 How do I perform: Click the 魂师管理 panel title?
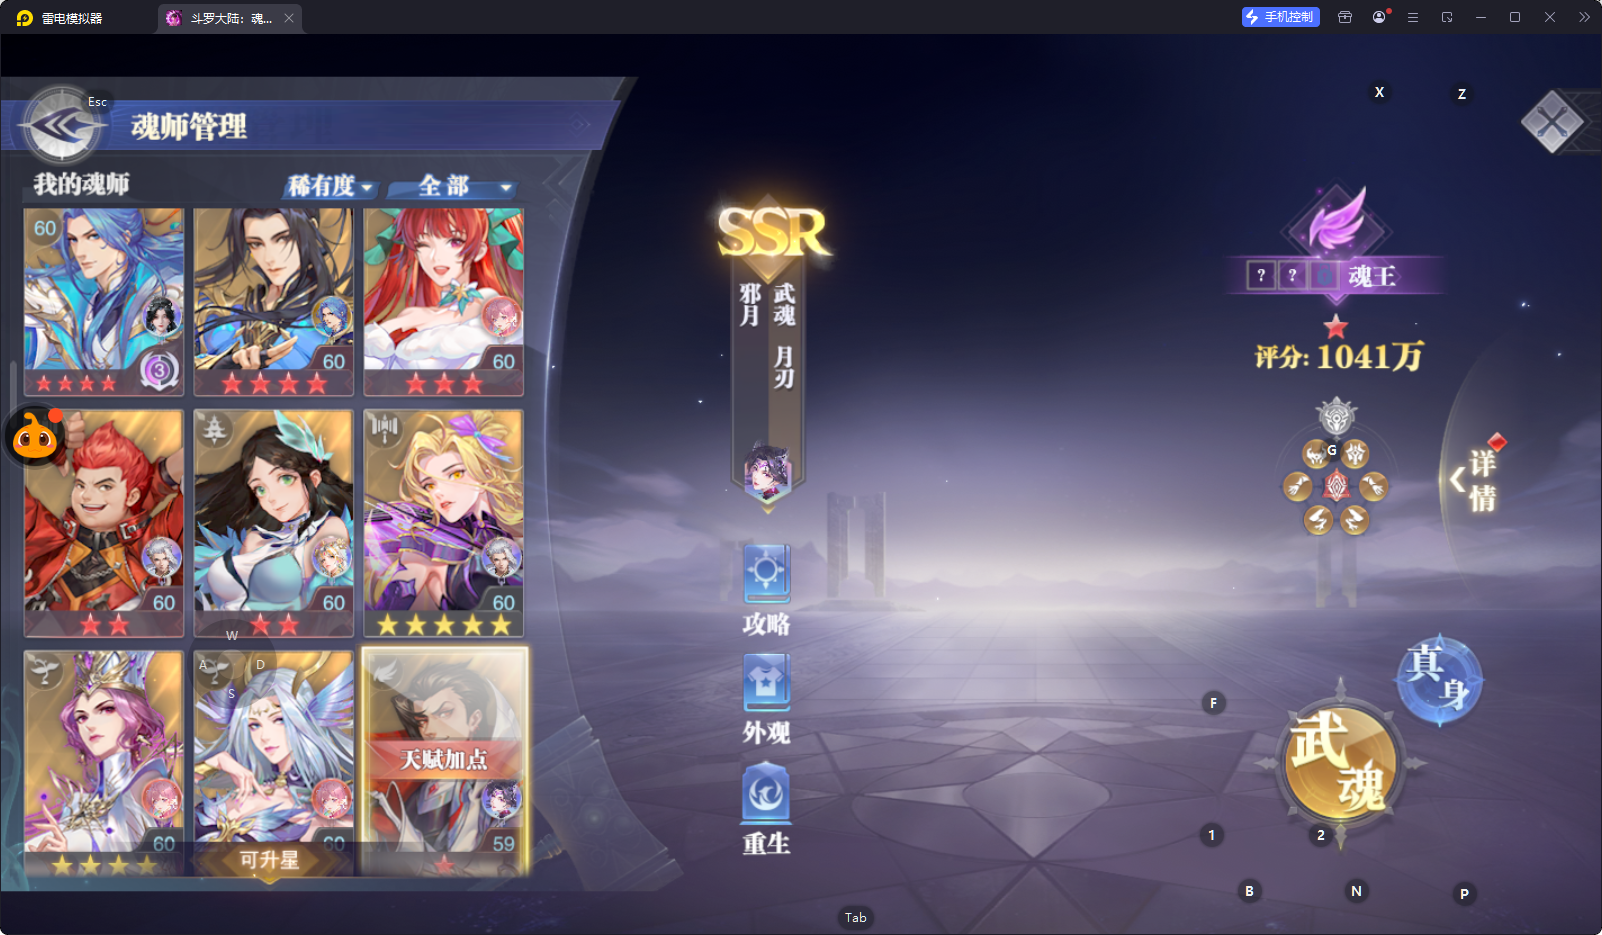tap(189, 126)
